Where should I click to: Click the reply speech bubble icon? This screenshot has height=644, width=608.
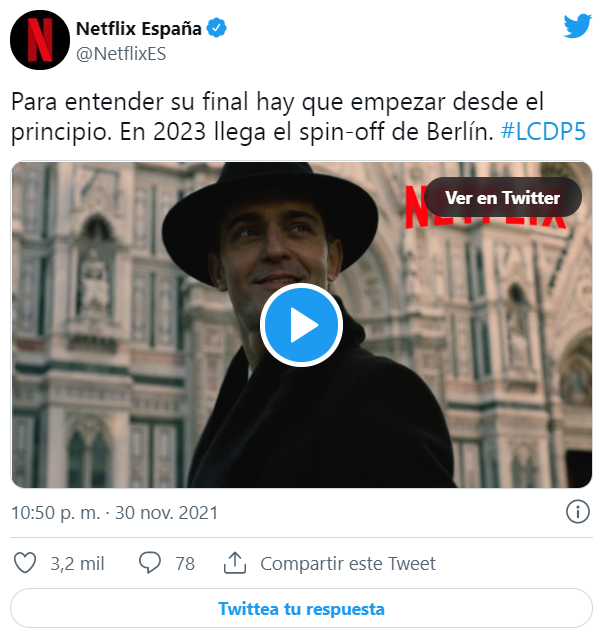click(x=150, y=563)
